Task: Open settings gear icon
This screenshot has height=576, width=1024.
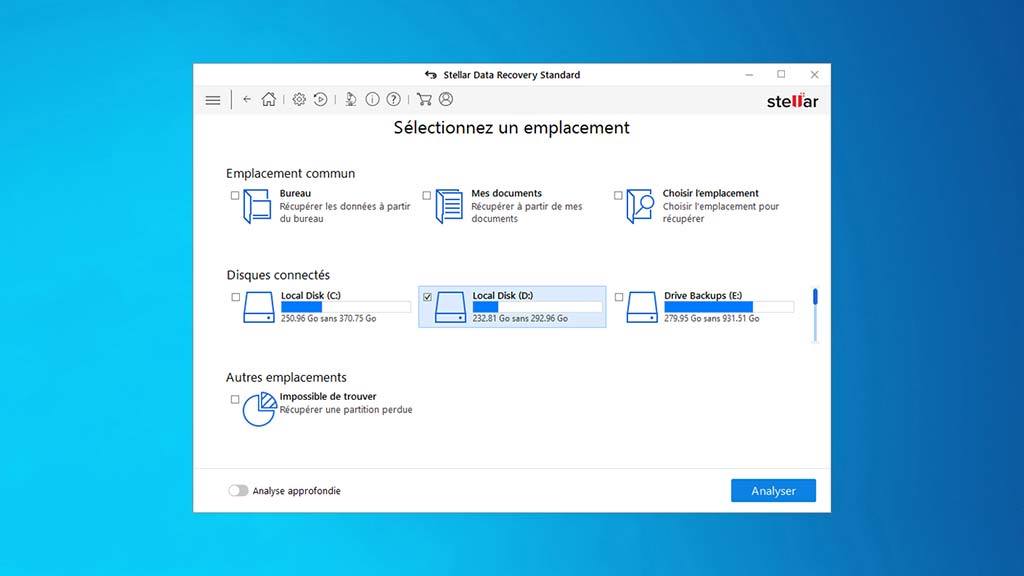Action: pos(299,99)
